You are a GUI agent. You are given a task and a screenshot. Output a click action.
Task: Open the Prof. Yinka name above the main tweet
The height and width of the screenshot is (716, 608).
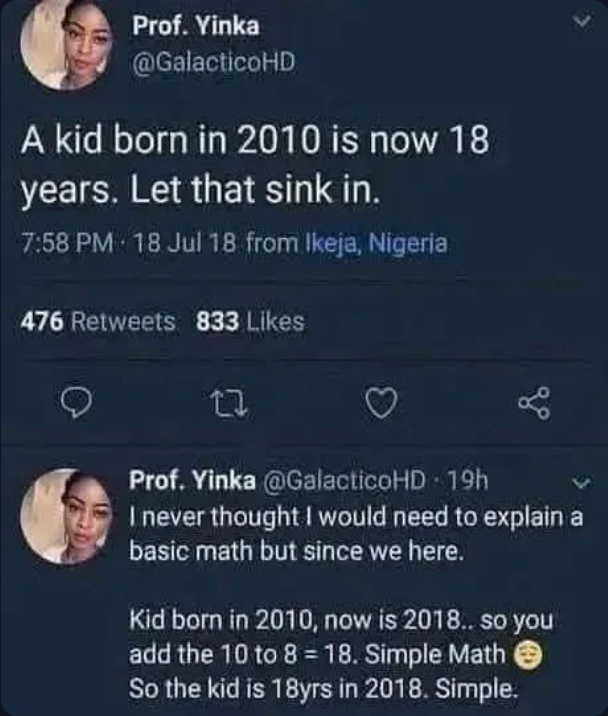click(x=195, y=26)
